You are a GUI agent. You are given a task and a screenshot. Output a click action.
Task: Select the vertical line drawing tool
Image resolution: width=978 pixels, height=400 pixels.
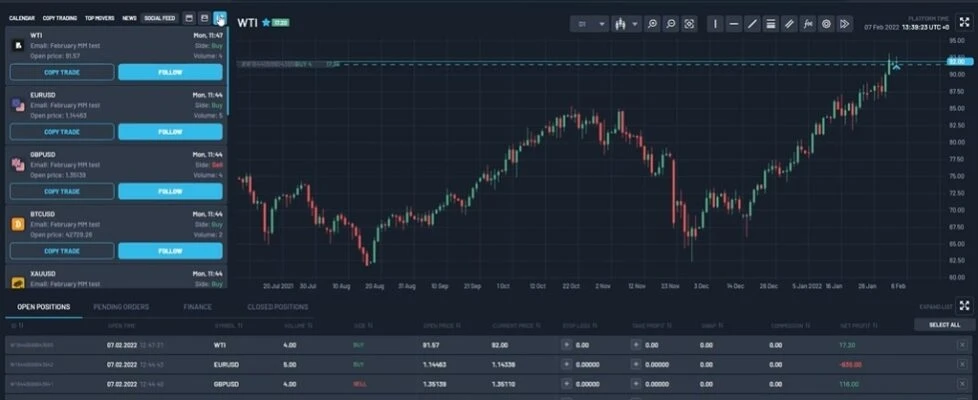pyautogui.click(x=715, y=24)
